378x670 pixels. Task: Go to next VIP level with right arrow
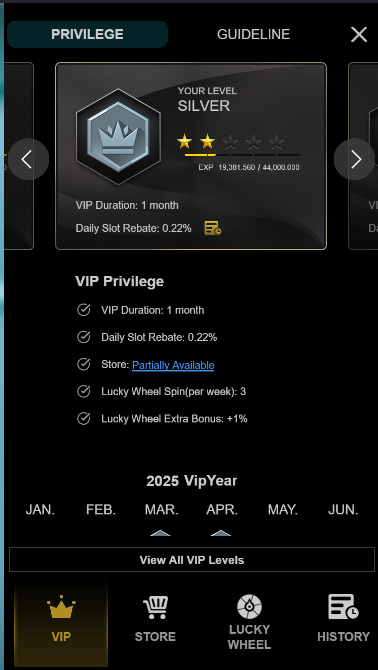click(x=355, y=159)
